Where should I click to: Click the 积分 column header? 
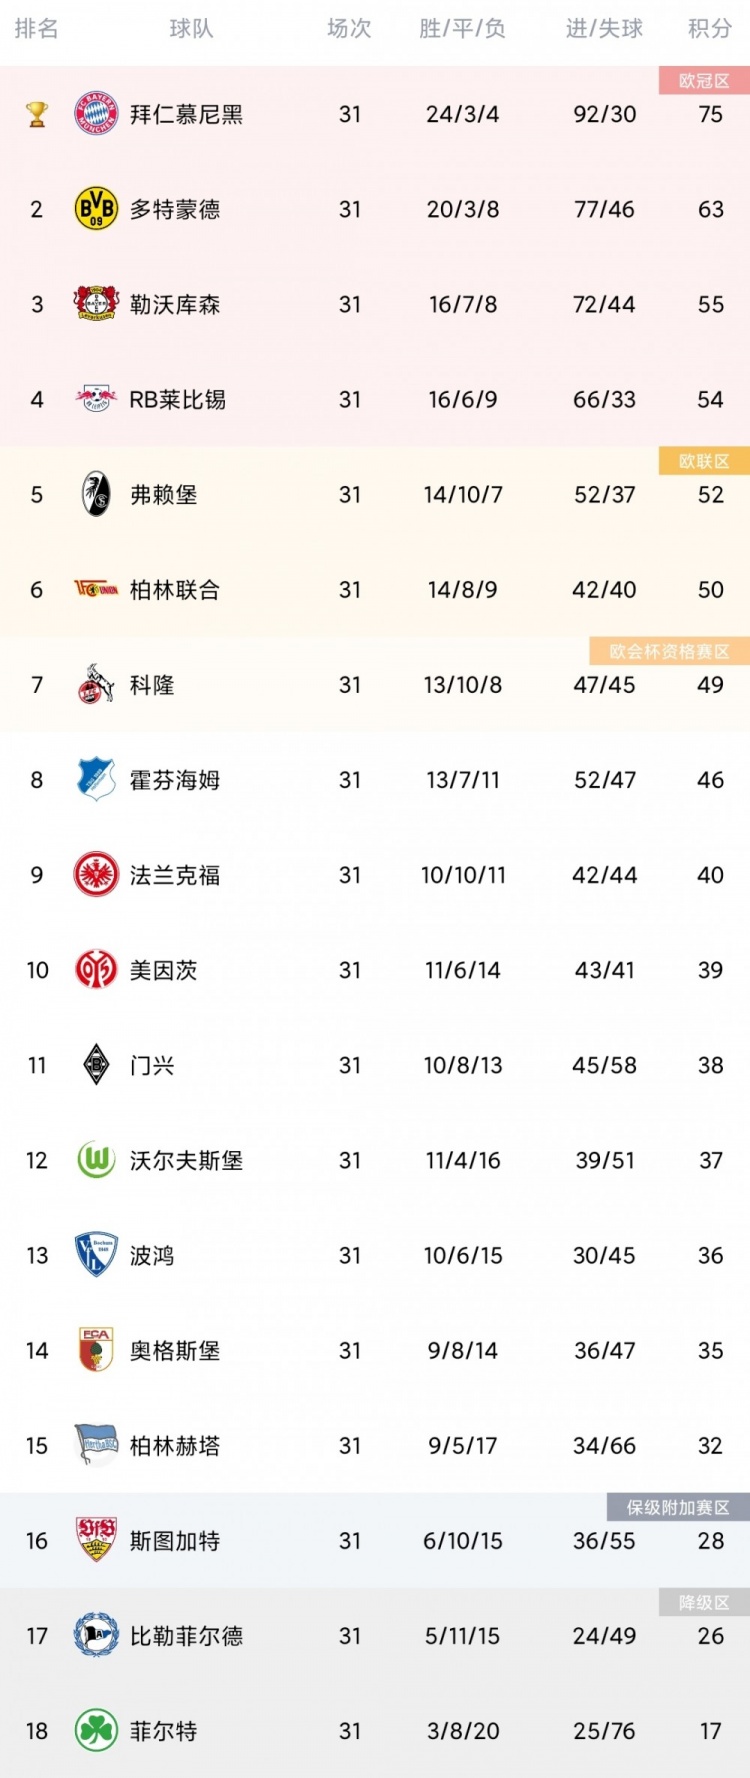pos(710,29)
